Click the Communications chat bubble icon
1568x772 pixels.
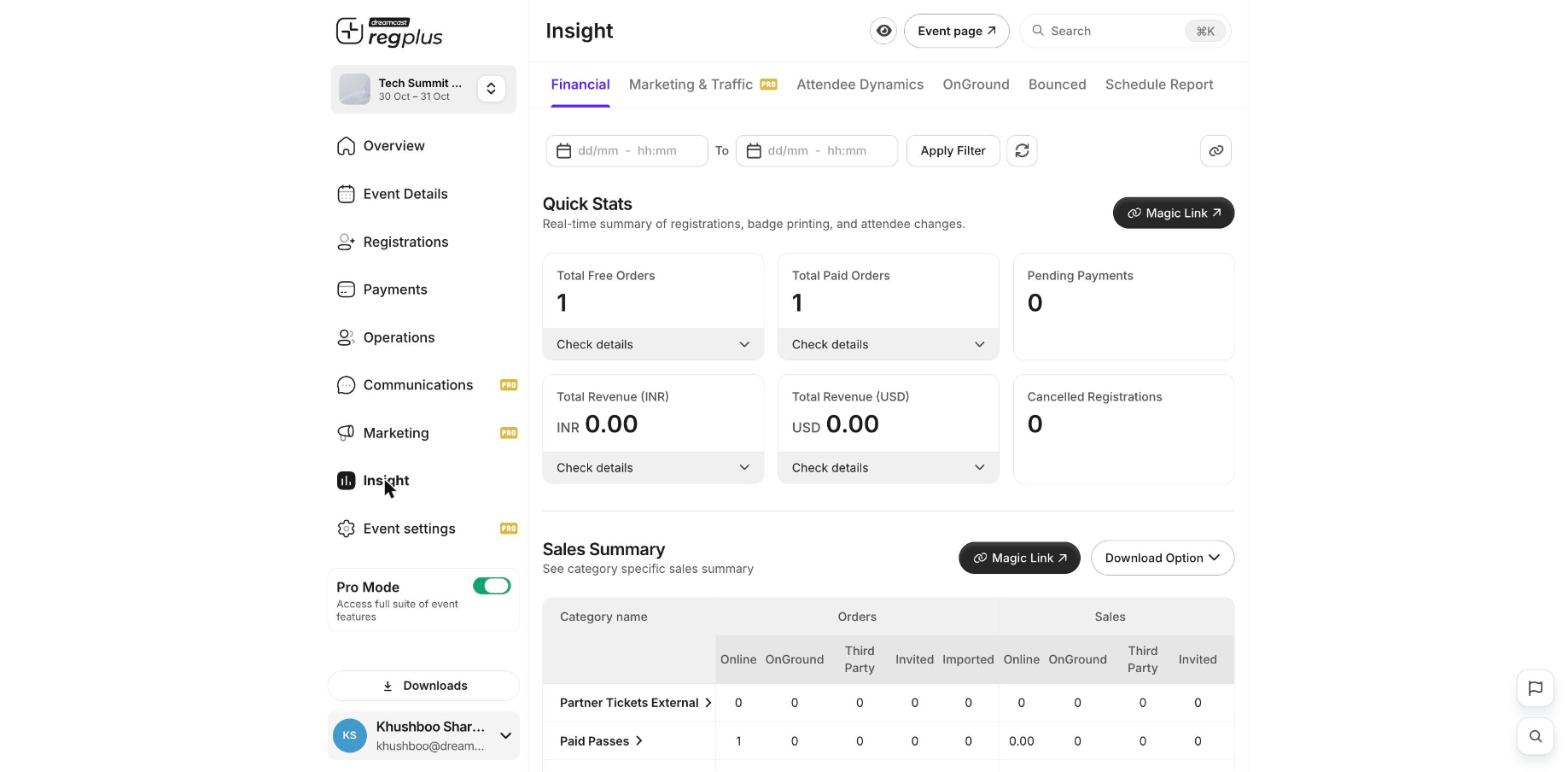click(346, 385)
